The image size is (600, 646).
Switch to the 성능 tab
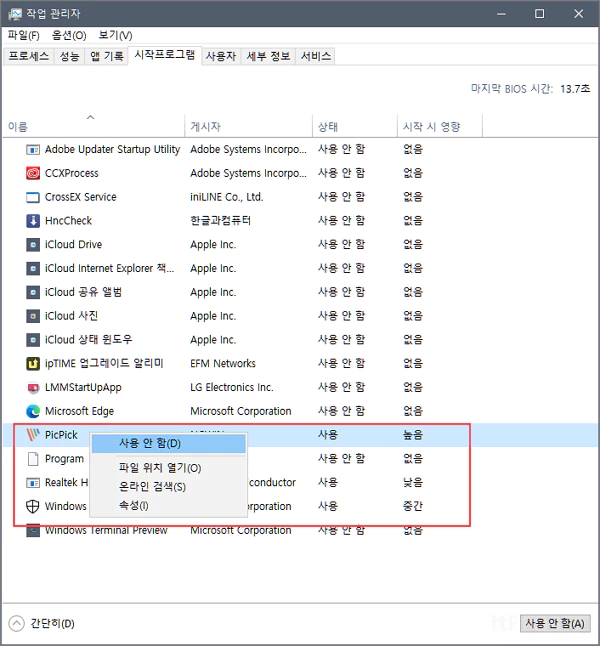click(x=69, y=56)
